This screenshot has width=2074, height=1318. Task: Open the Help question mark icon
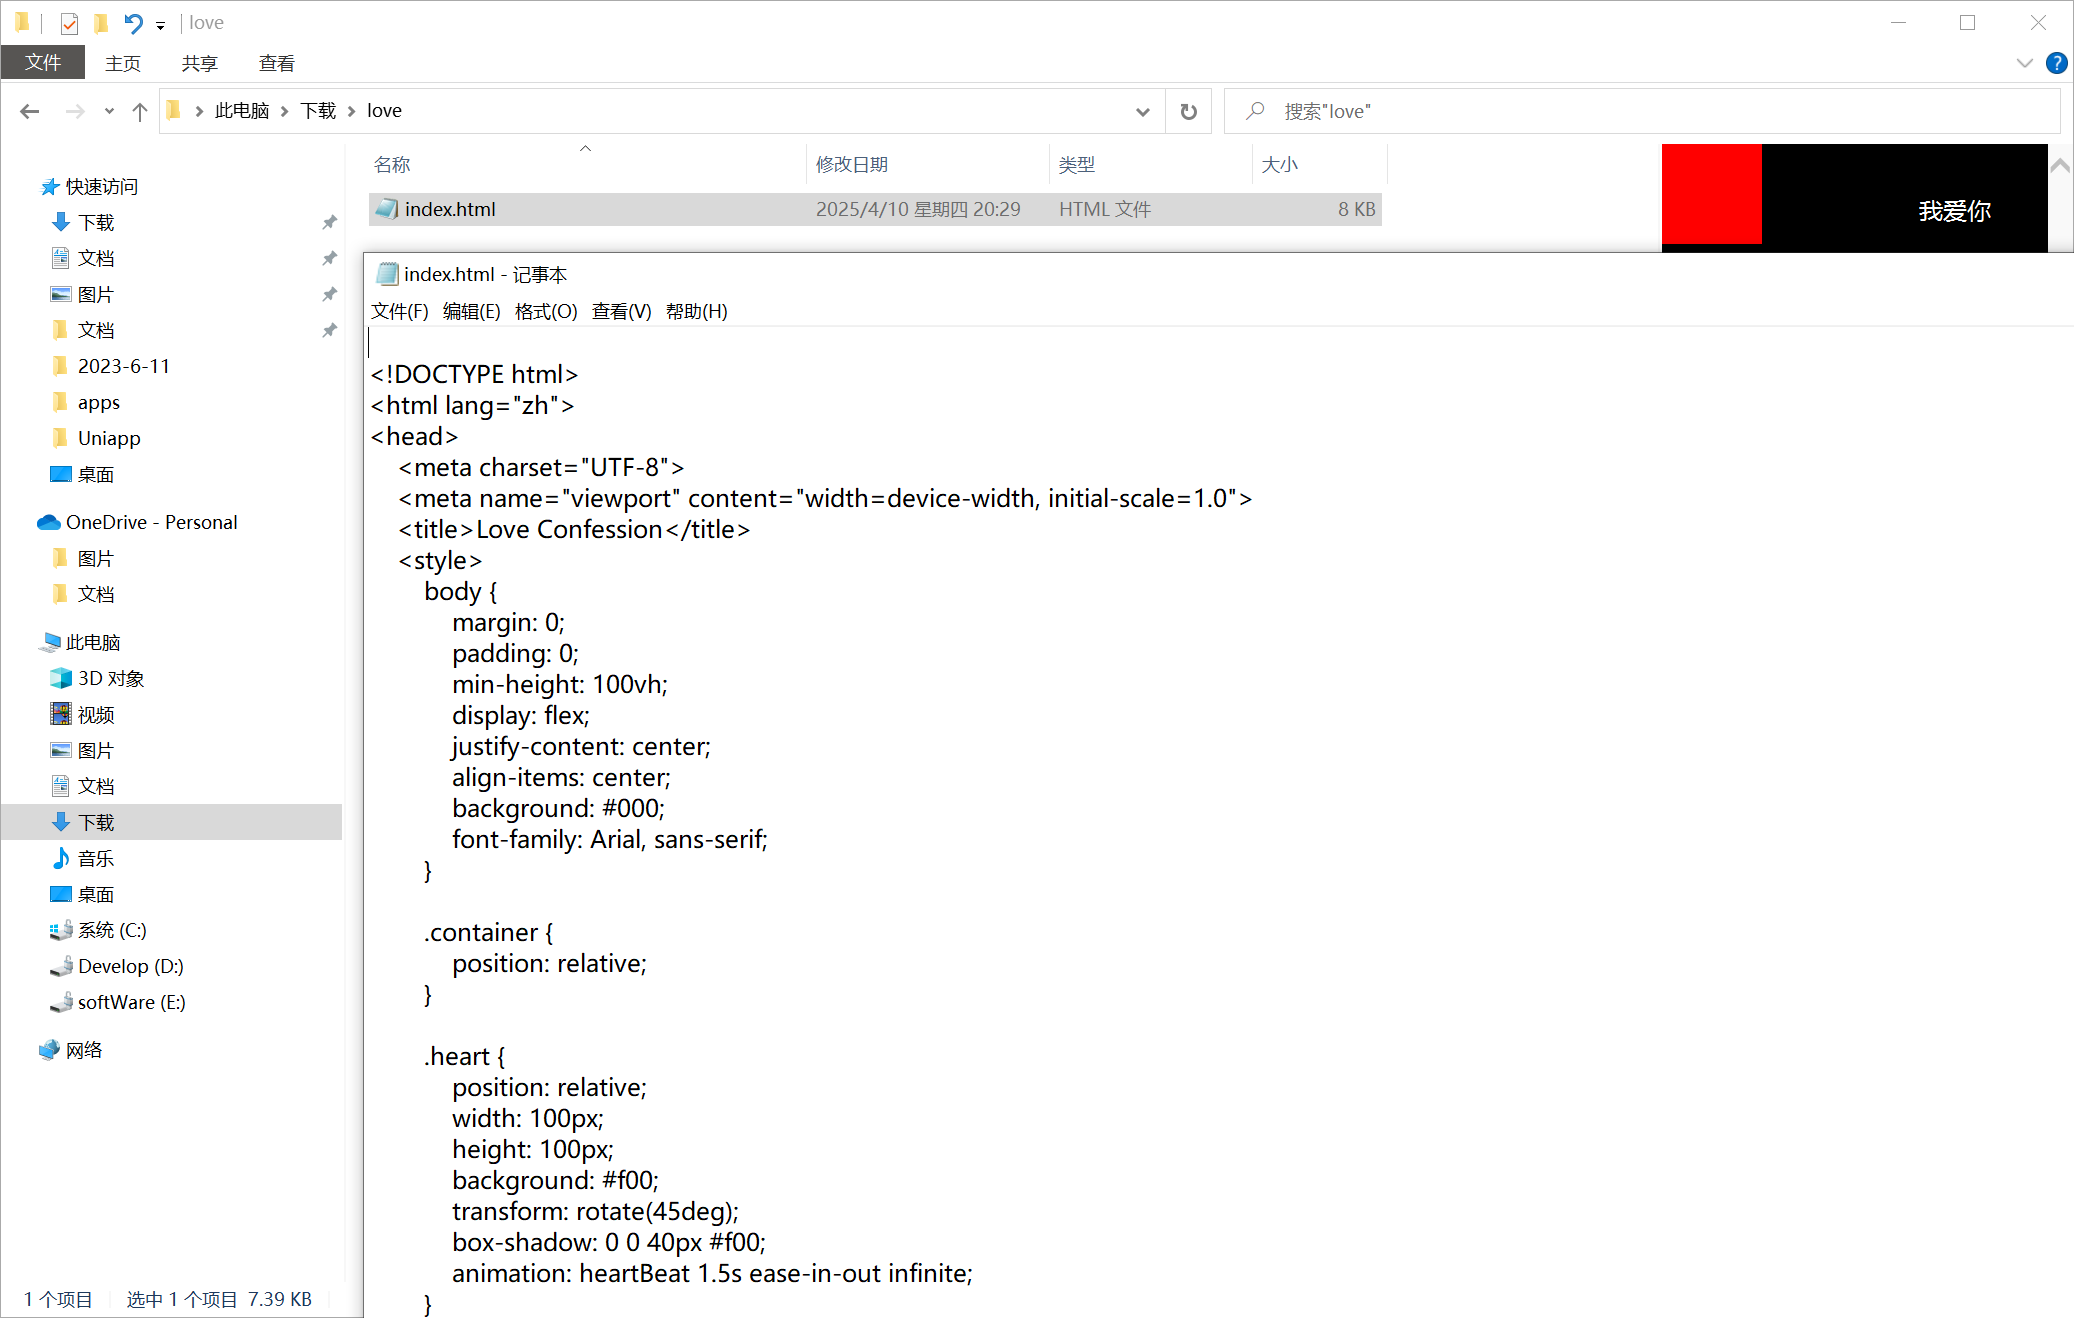[2056, 63]
